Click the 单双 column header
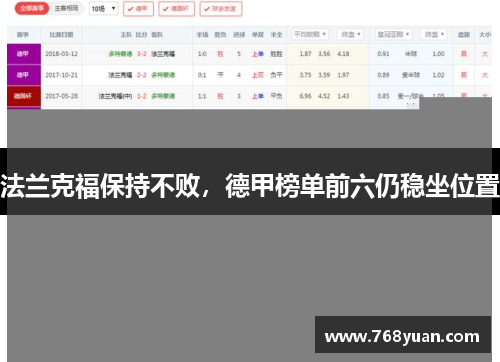This screenshot has height=362, width=500. click(258, 35)
